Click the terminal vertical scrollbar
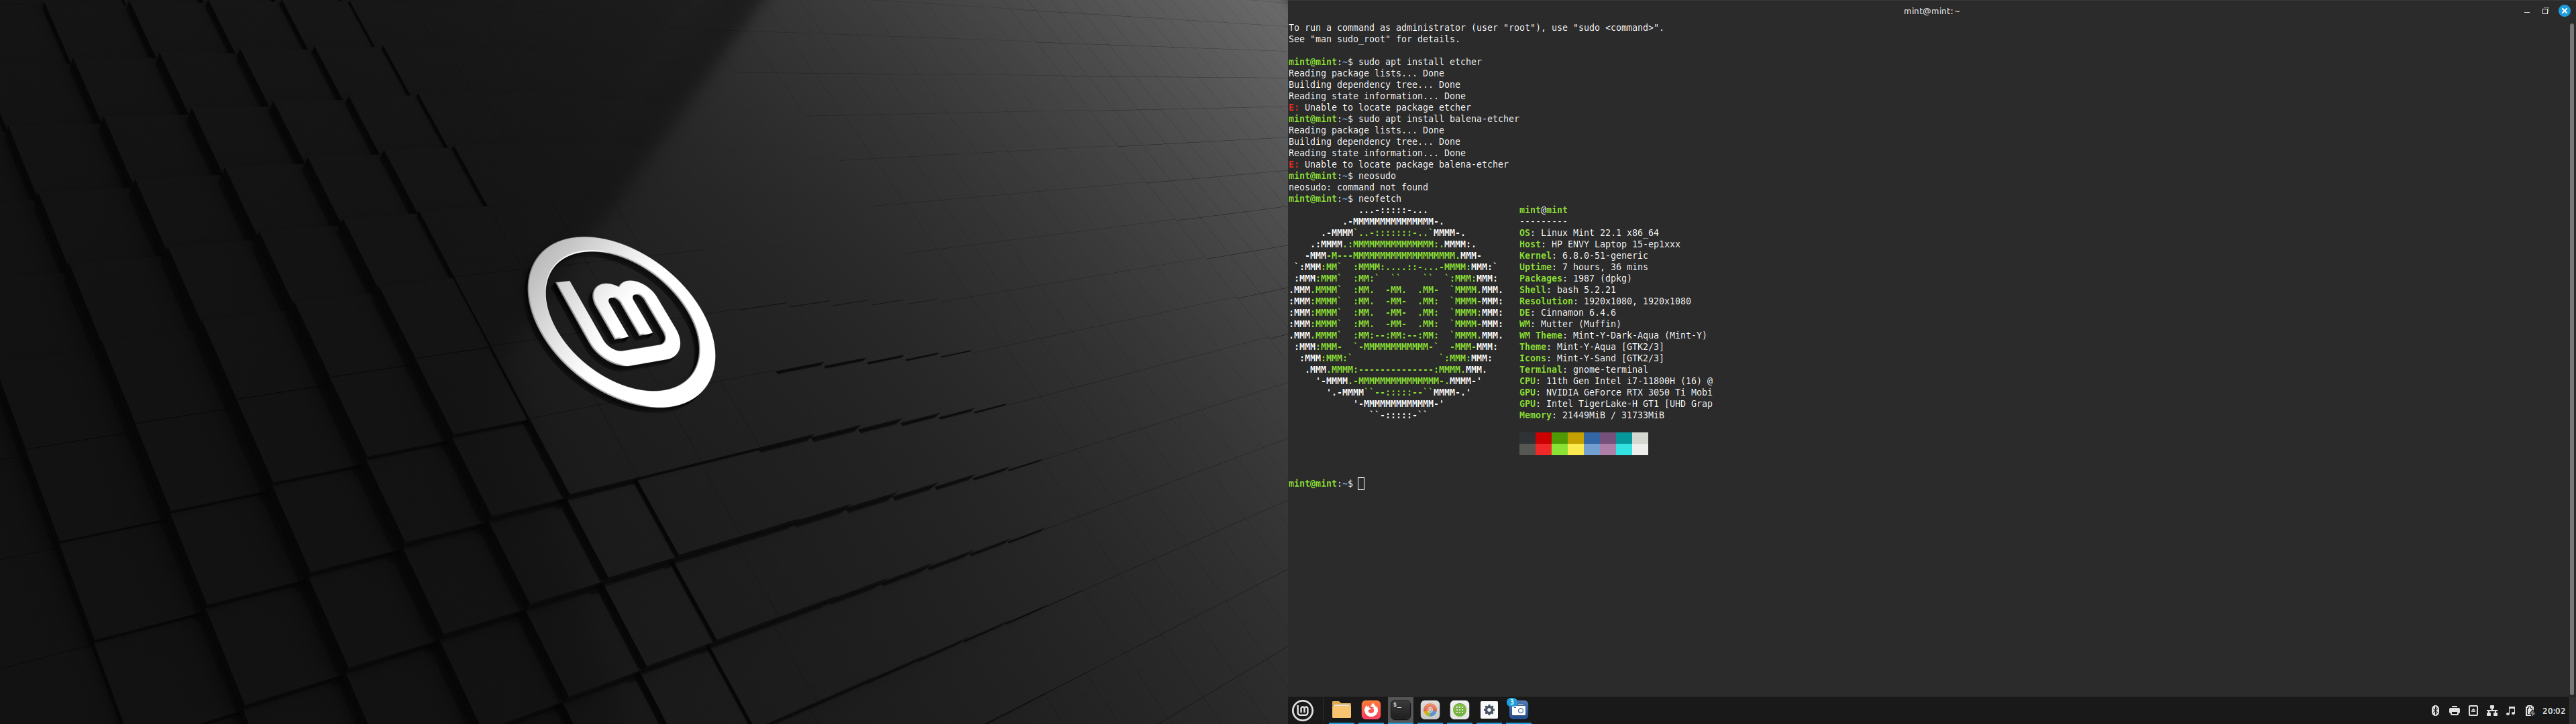 point(2571,360)
